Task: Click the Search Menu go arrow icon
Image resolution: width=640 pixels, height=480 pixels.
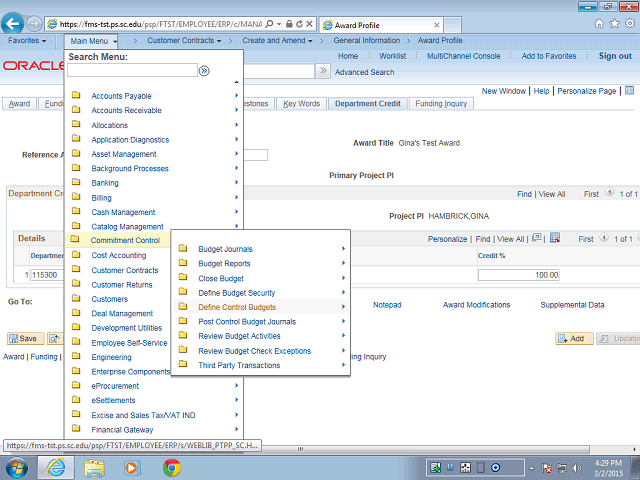Action: [204, 71]
